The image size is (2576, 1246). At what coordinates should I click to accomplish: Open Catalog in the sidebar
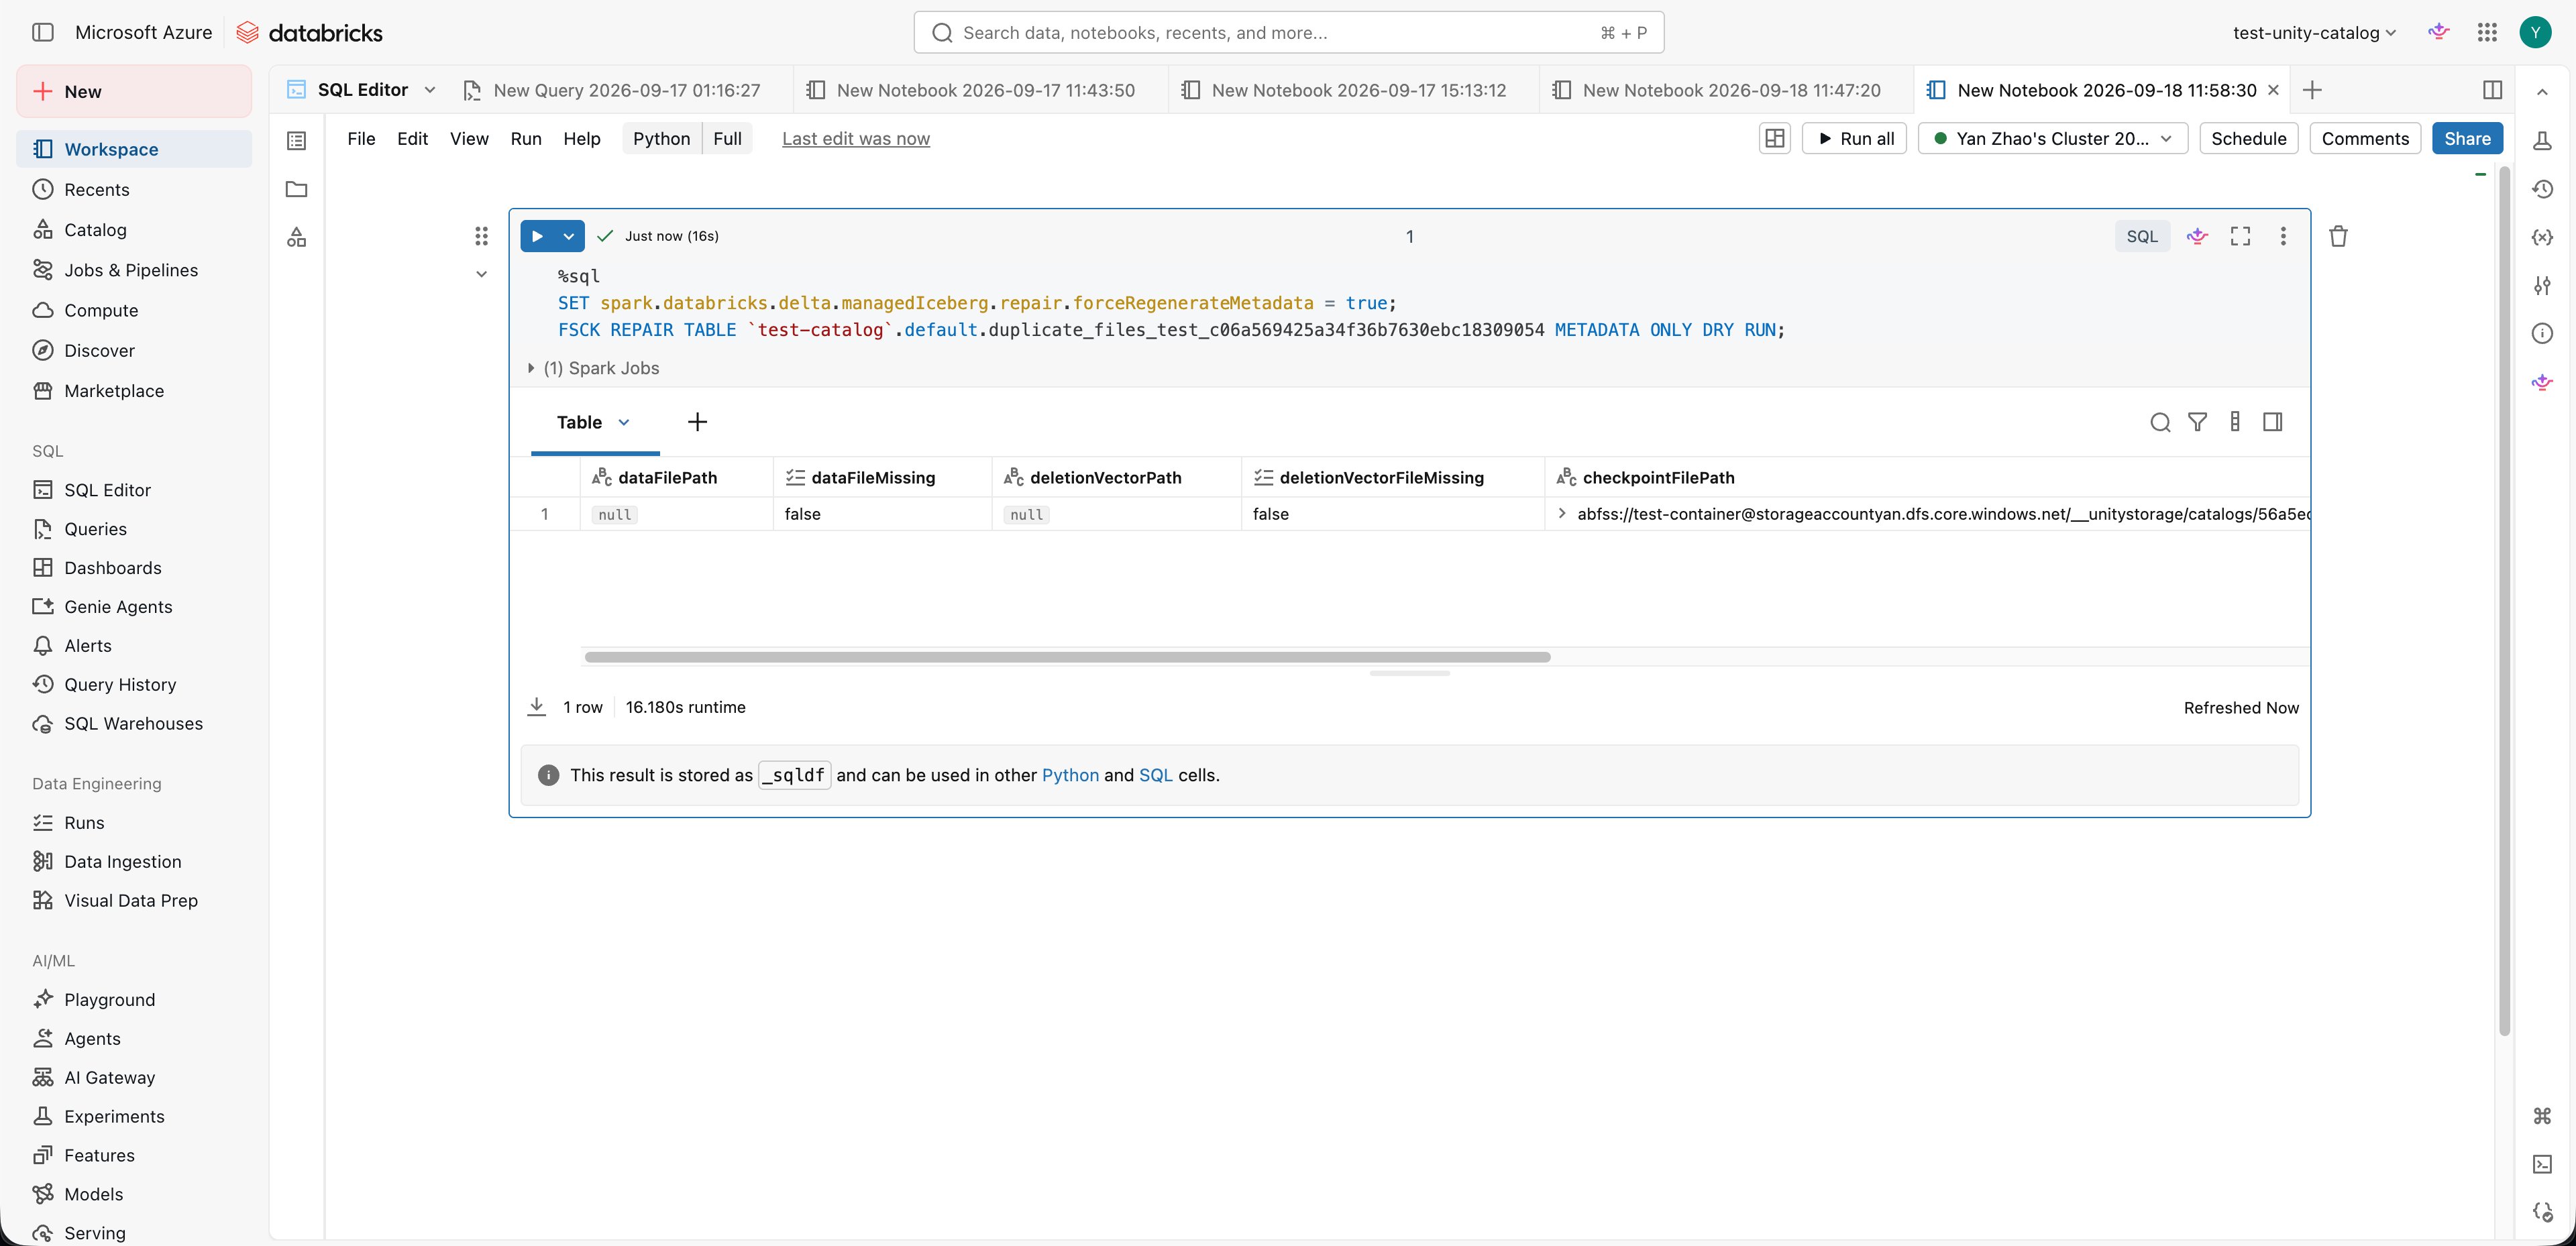[134, 229]
